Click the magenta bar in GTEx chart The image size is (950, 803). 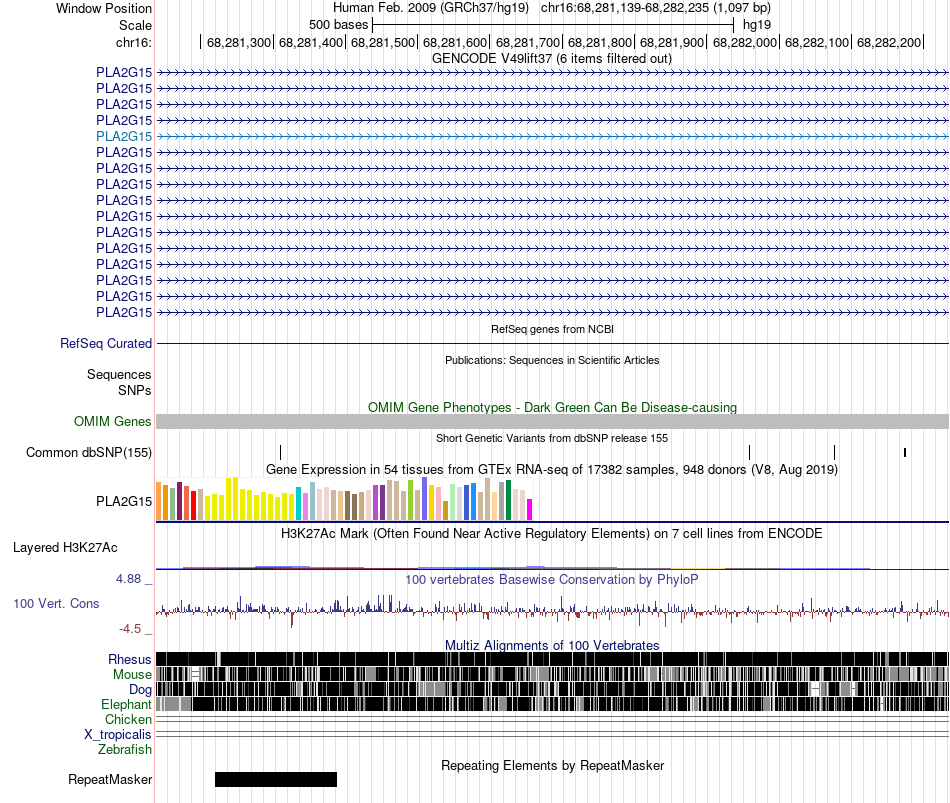[x=529, y=509]
